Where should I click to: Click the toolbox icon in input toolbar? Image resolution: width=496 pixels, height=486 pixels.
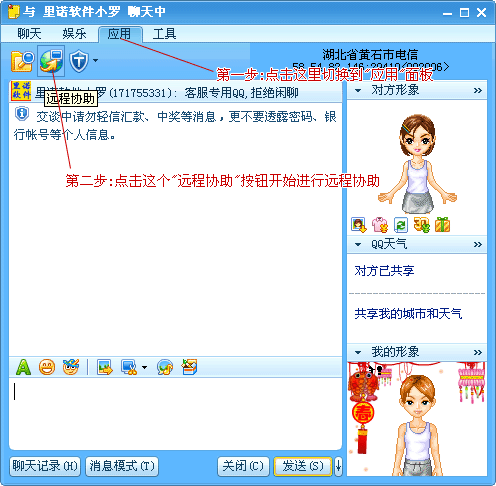tap(189, 367)
